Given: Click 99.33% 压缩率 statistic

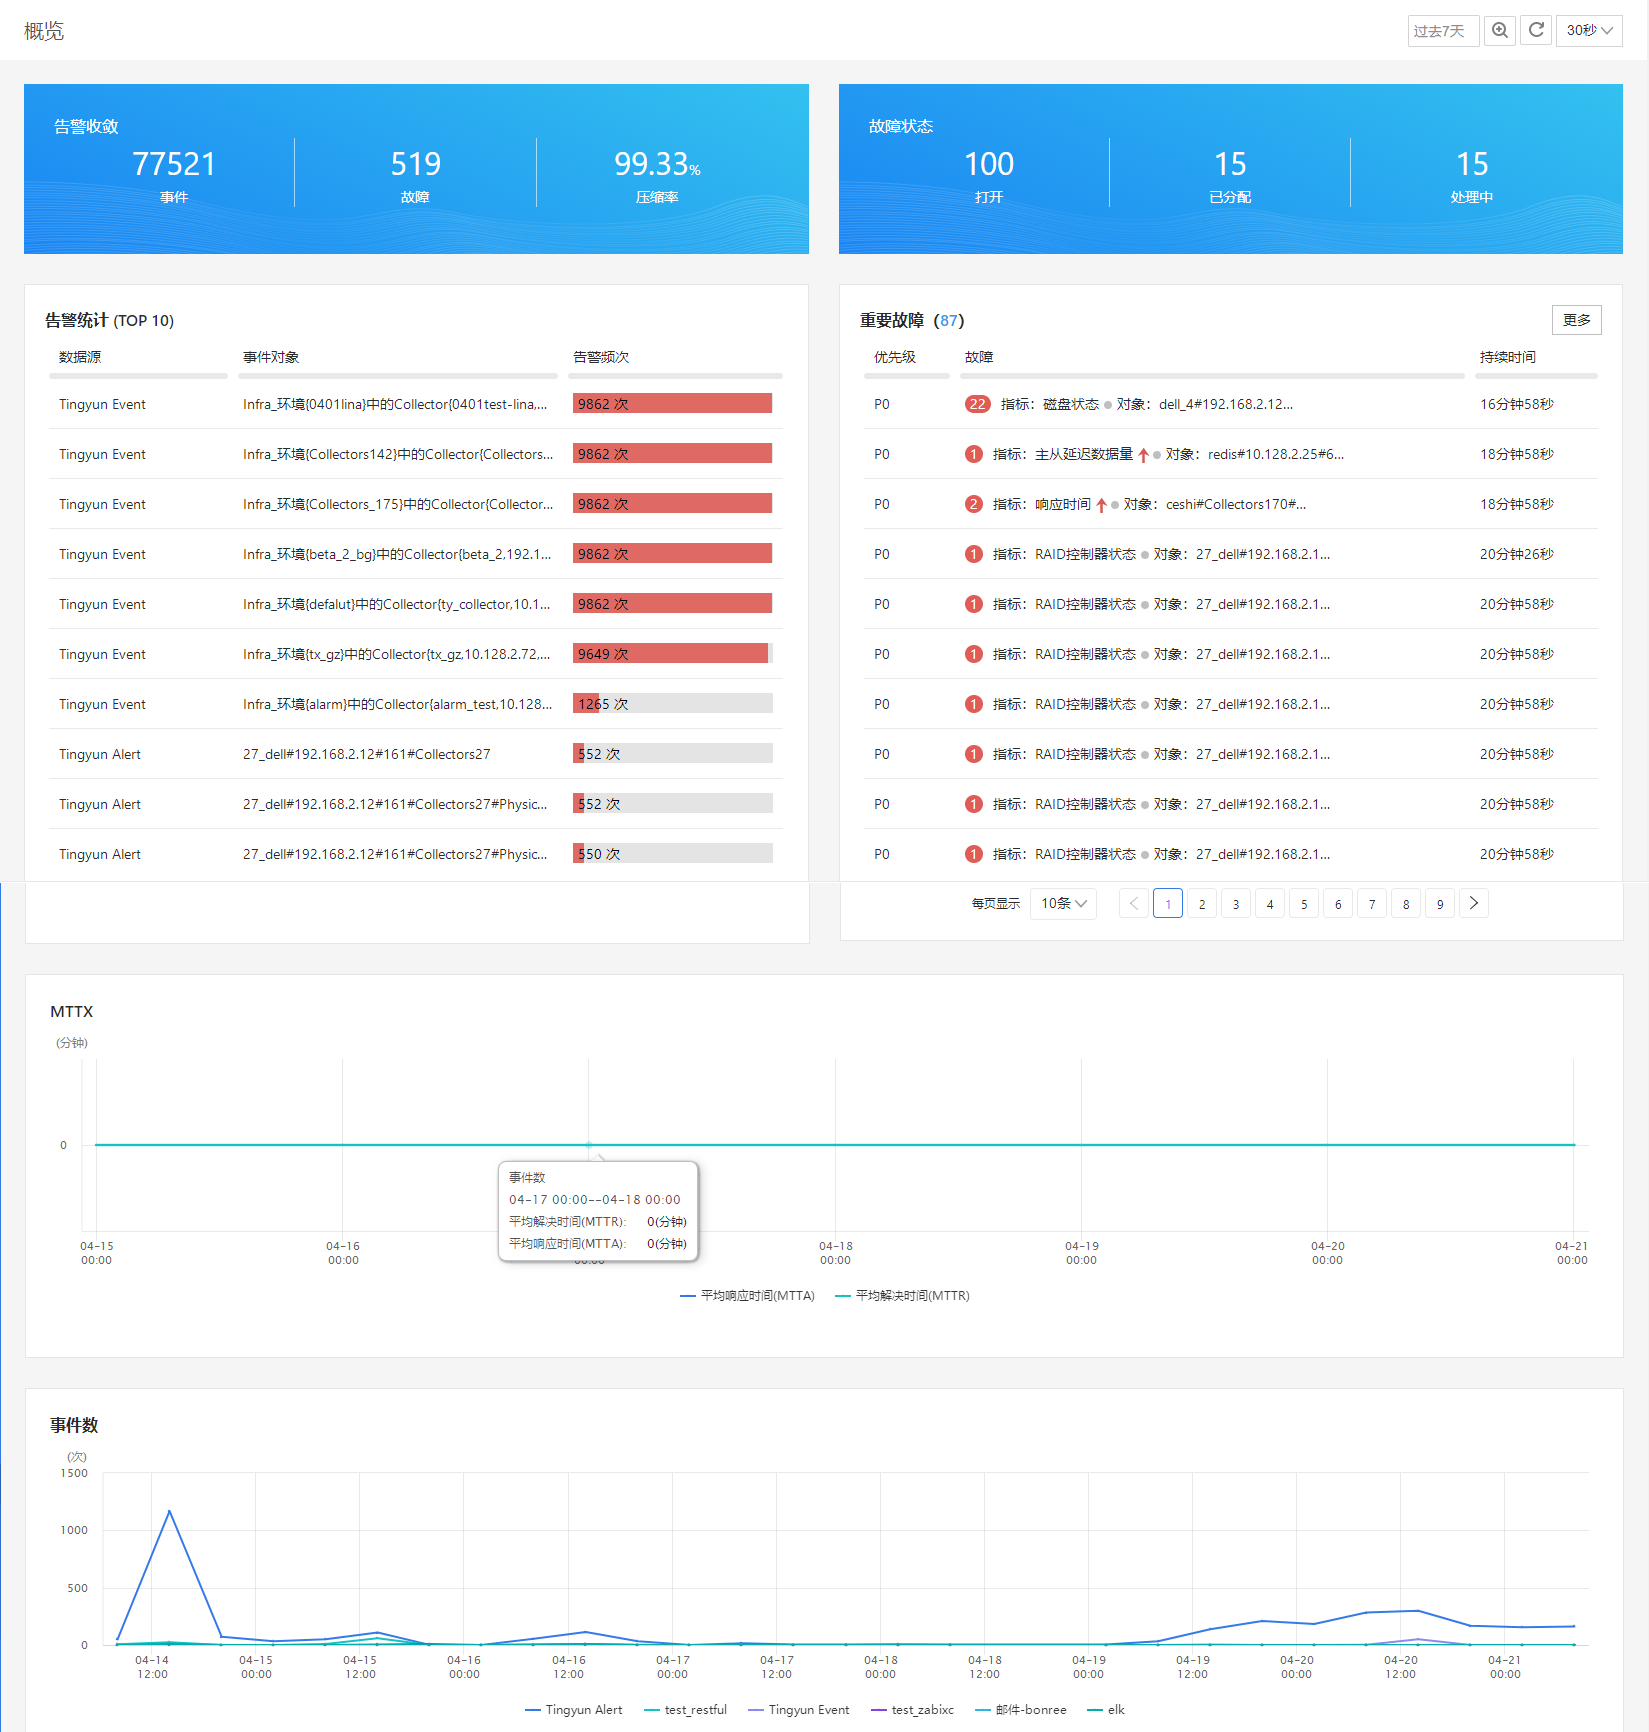Looking at the screenshot, I should pos(657,174).
